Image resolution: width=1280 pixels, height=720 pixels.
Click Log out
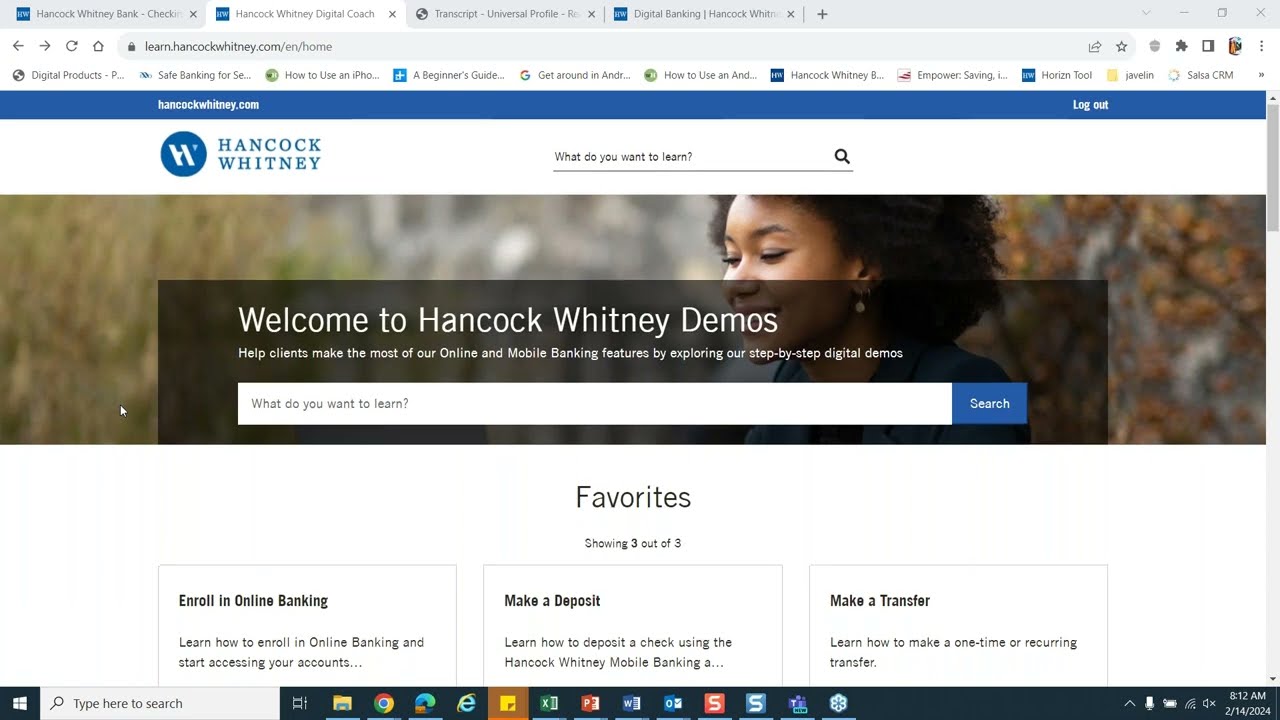pyautogui.click(x=1090, y=105)
